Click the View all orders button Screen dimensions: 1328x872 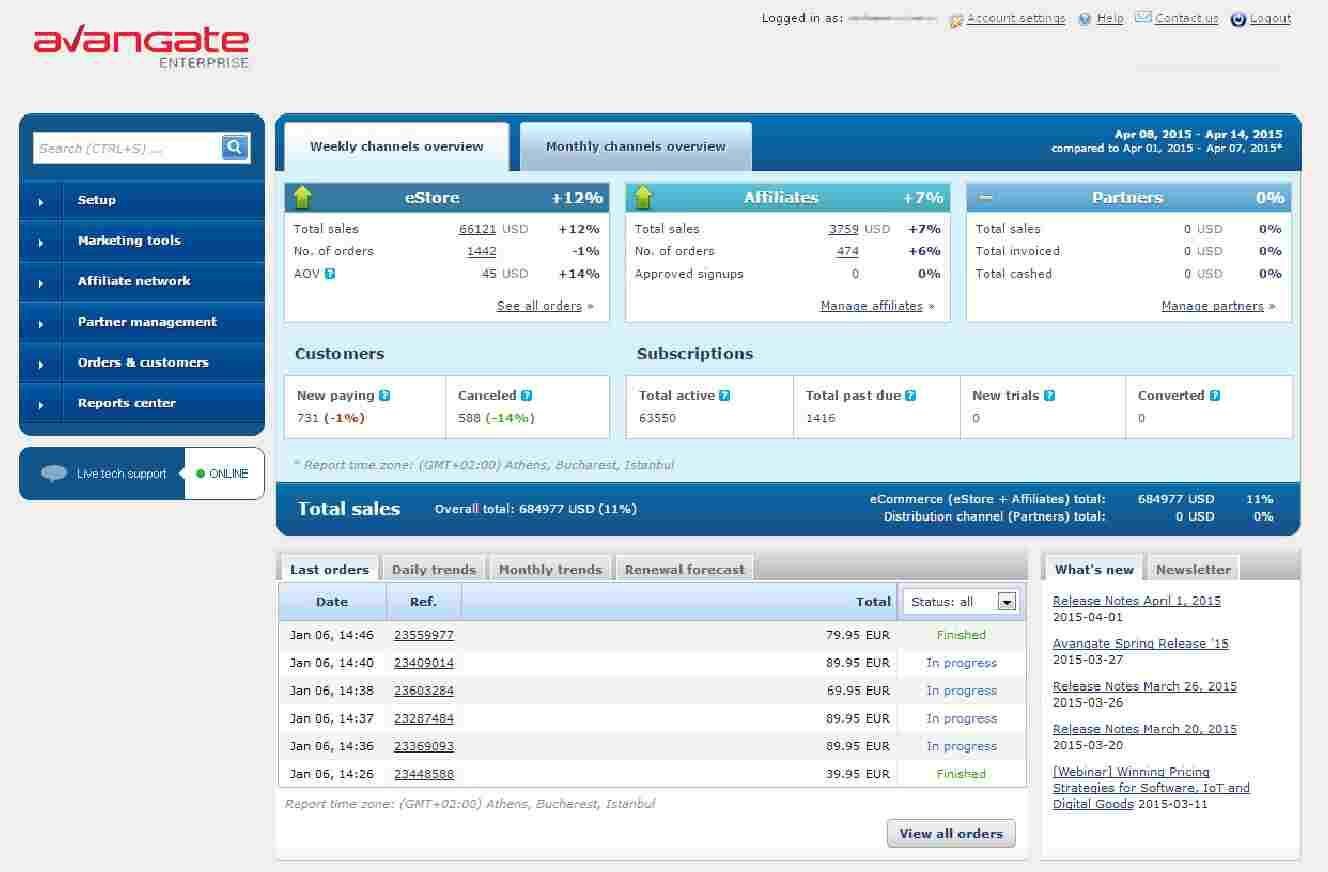coord(950,833)
